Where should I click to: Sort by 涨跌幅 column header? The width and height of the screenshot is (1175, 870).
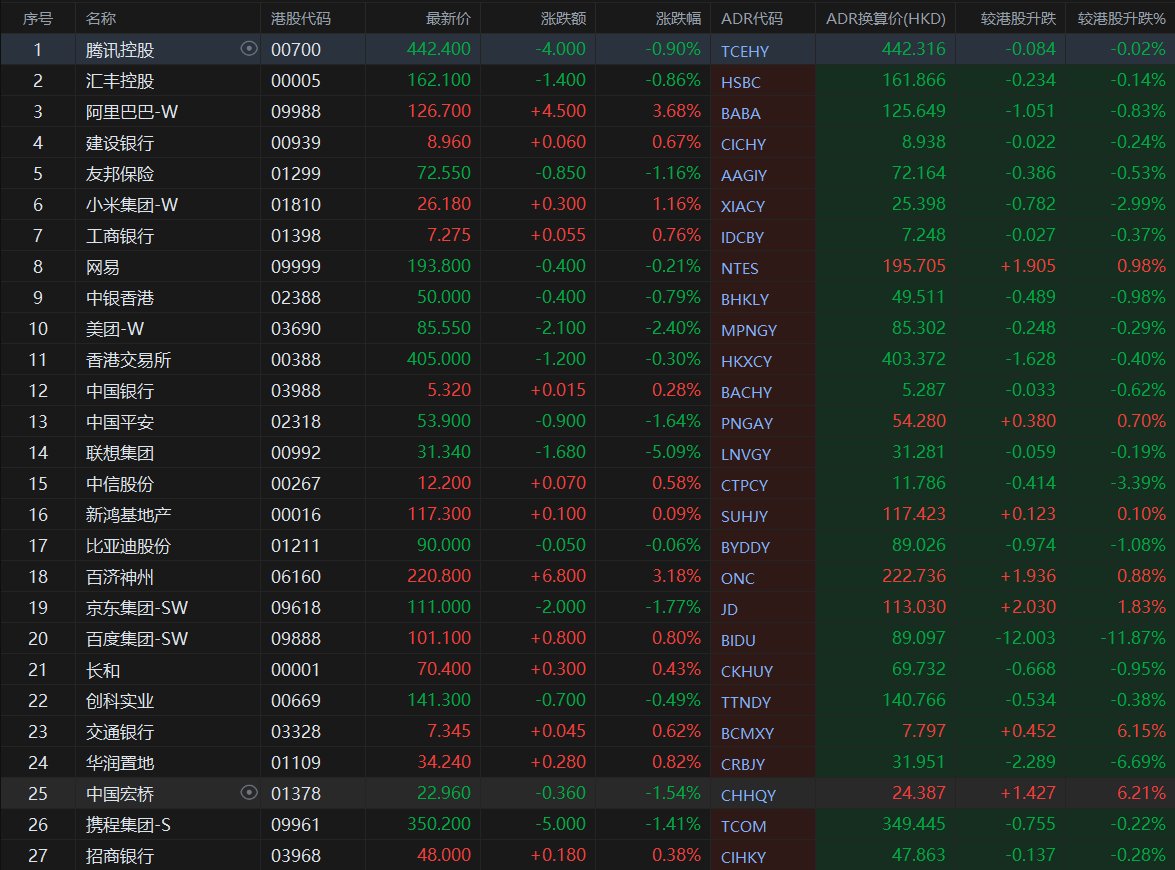678,18
